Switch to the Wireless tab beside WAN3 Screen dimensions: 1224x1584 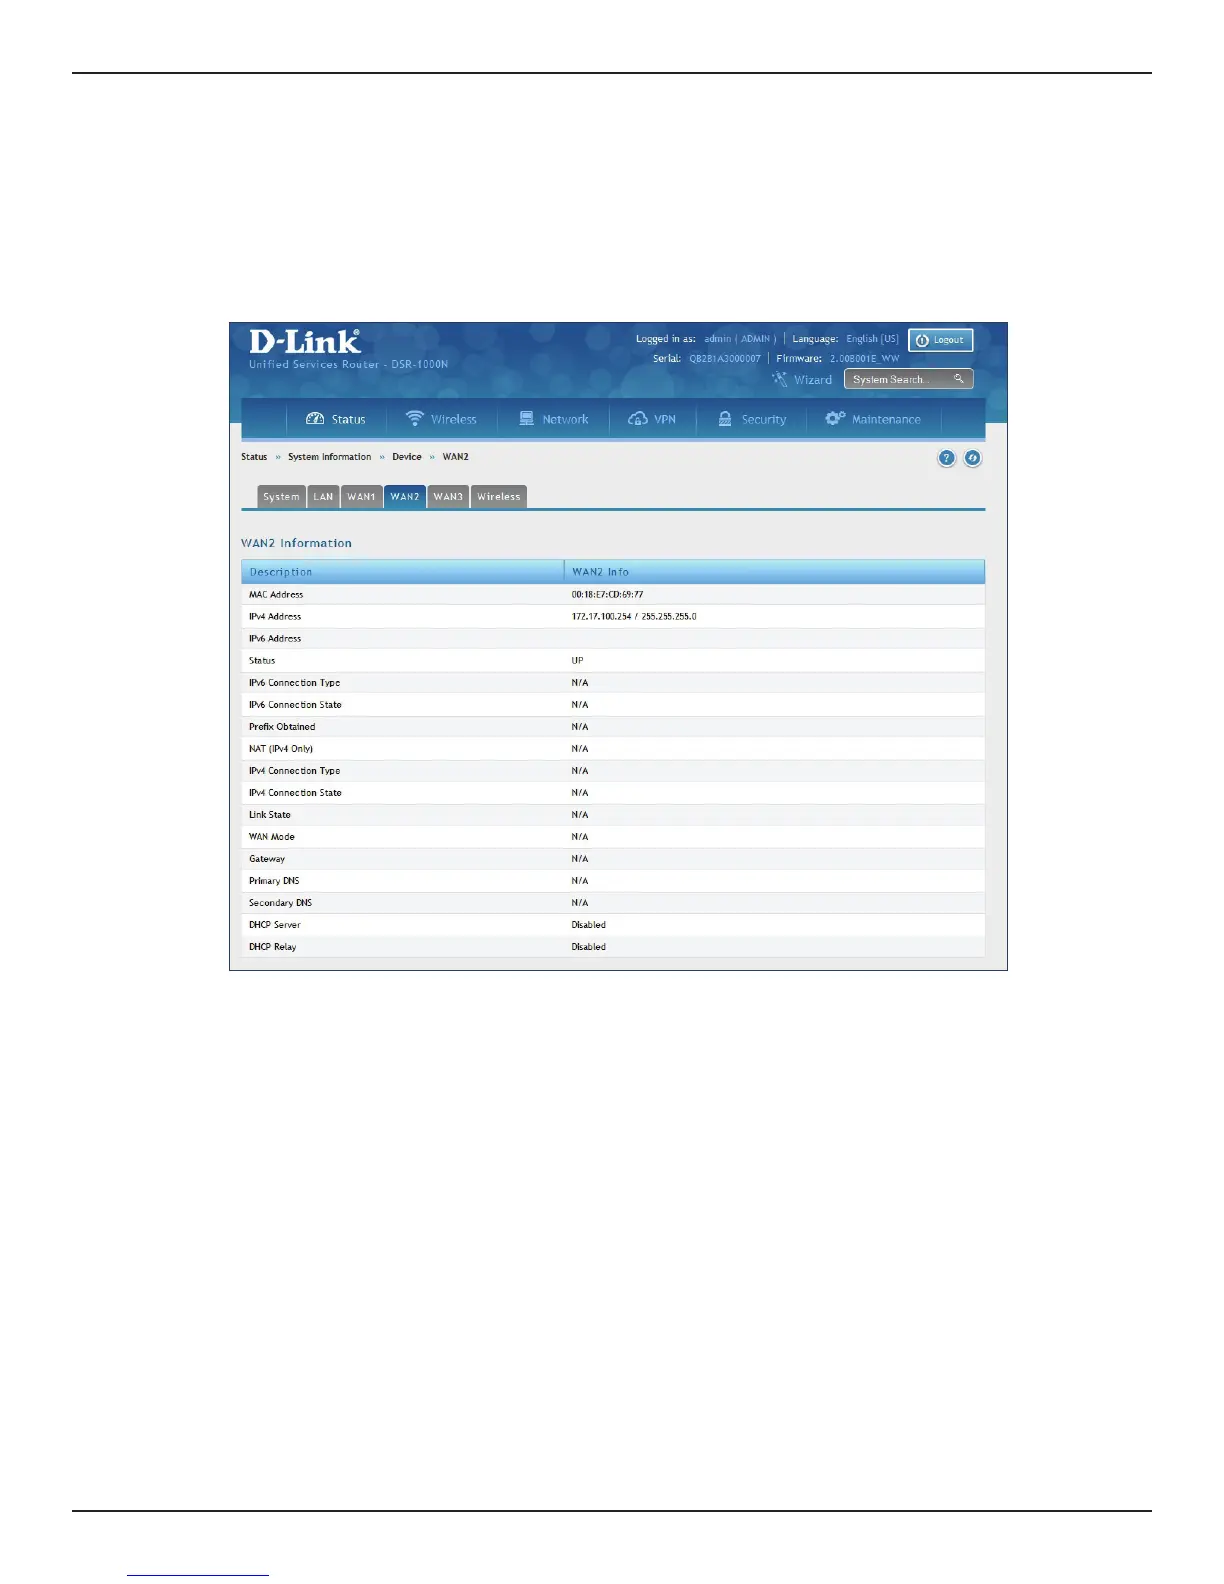[x=499, y=497]
